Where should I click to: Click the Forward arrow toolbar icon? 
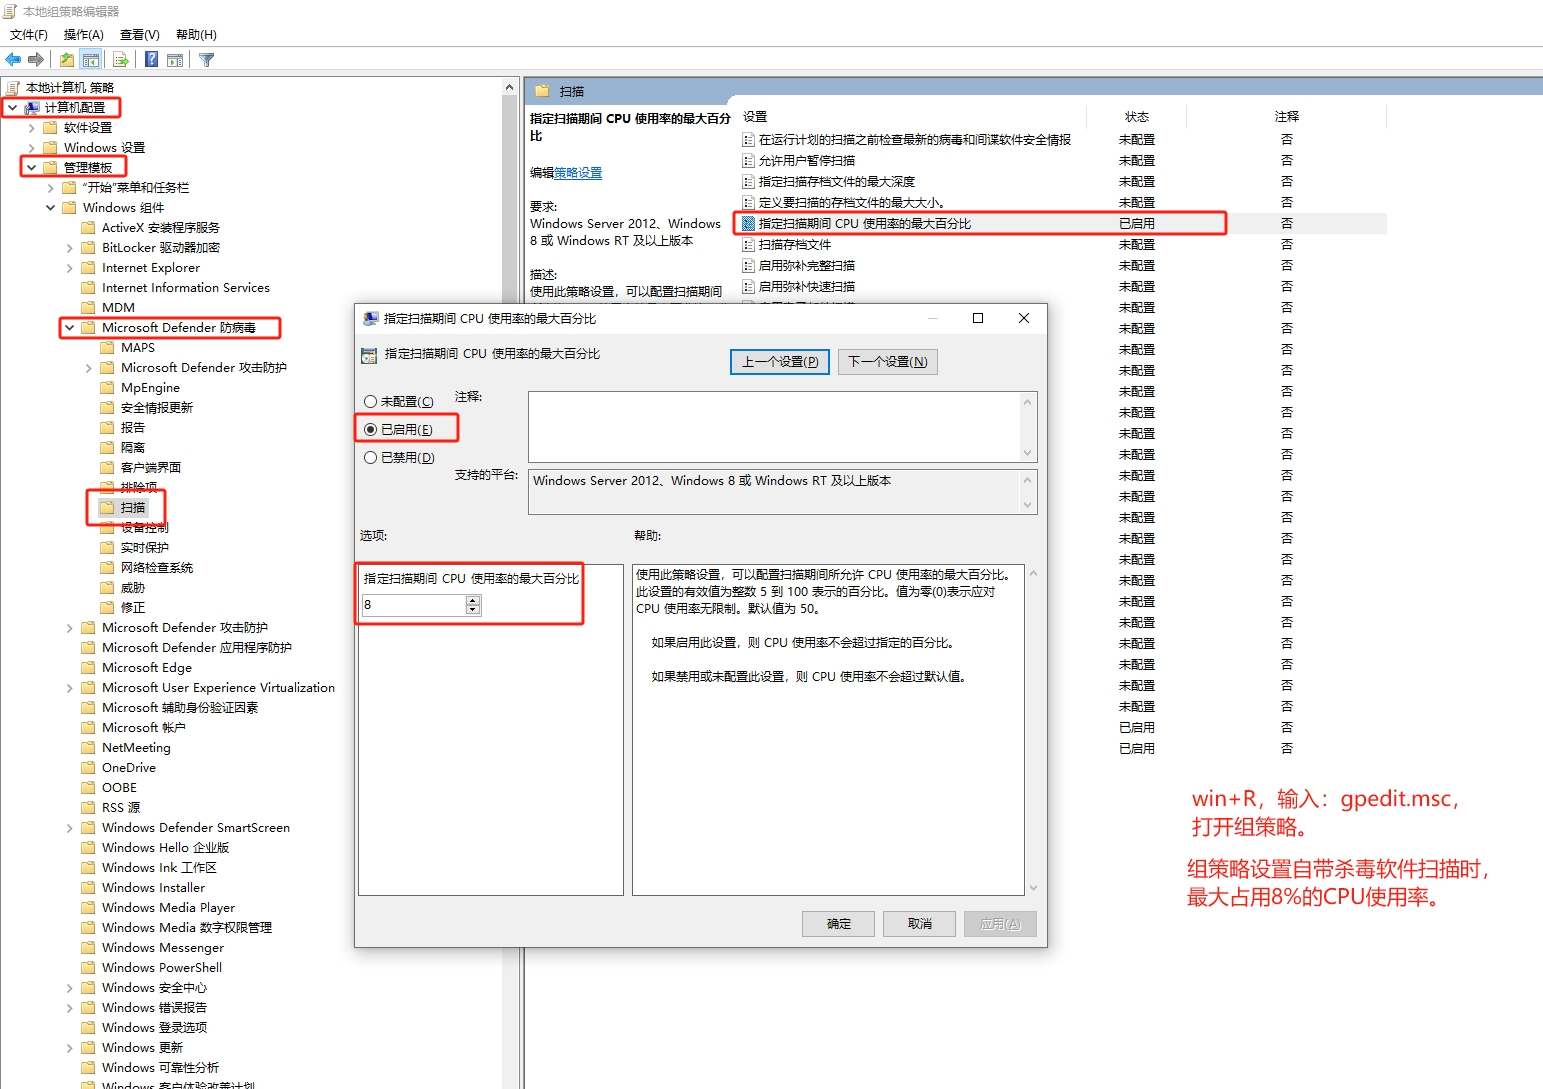[36, 60]
